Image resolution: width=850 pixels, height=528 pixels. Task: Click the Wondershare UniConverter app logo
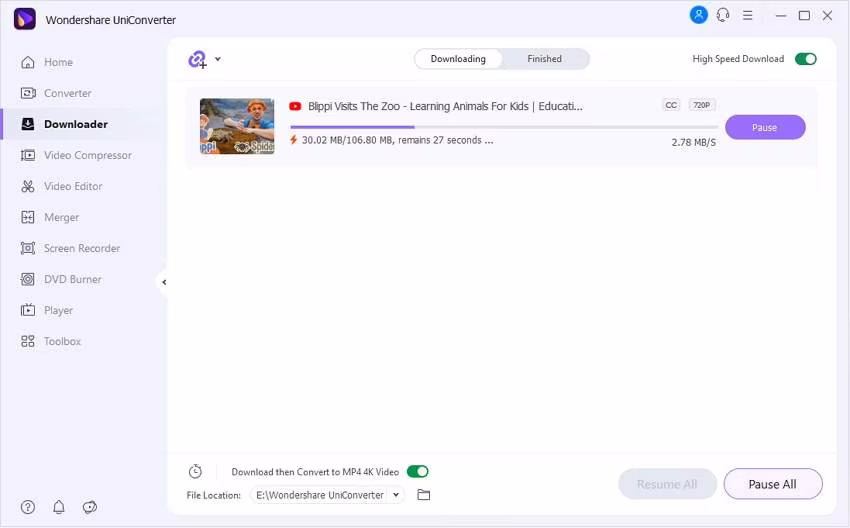[x=24, y=19]
